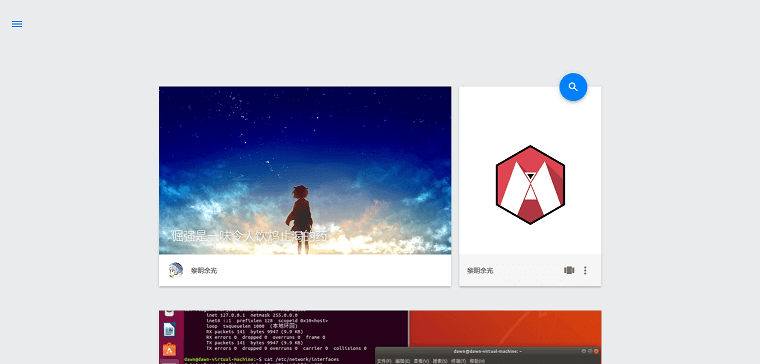
Task: Open the Ubuntu terminal screenshot post thumbnail
Action: (380, 337)
